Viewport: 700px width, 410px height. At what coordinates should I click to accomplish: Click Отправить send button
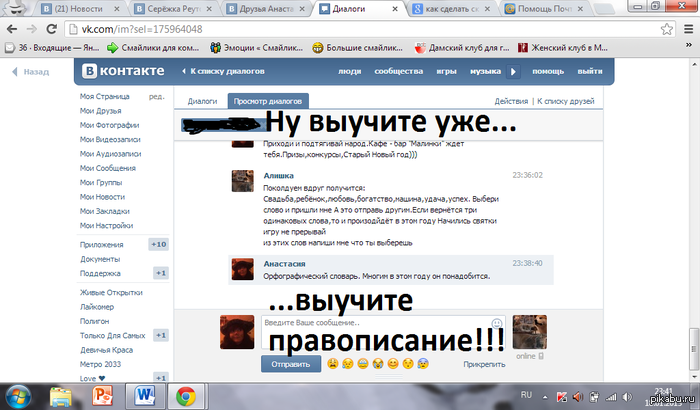[291, 364]
